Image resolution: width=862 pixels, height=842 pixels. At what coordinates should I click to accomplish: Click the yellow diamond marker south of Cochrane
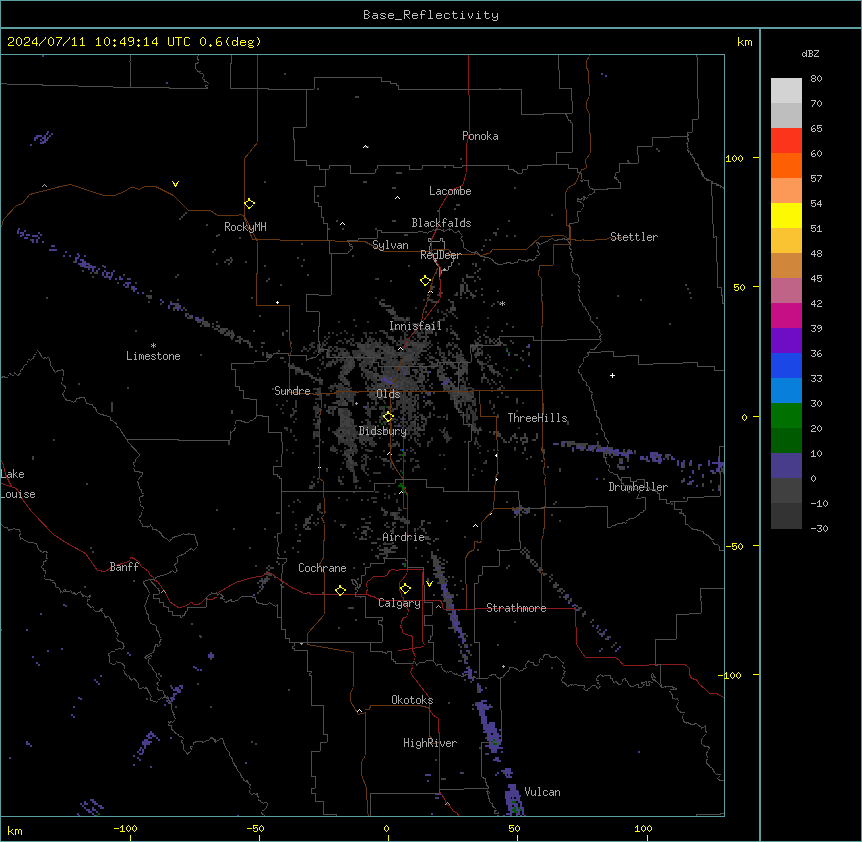[341, 590]
